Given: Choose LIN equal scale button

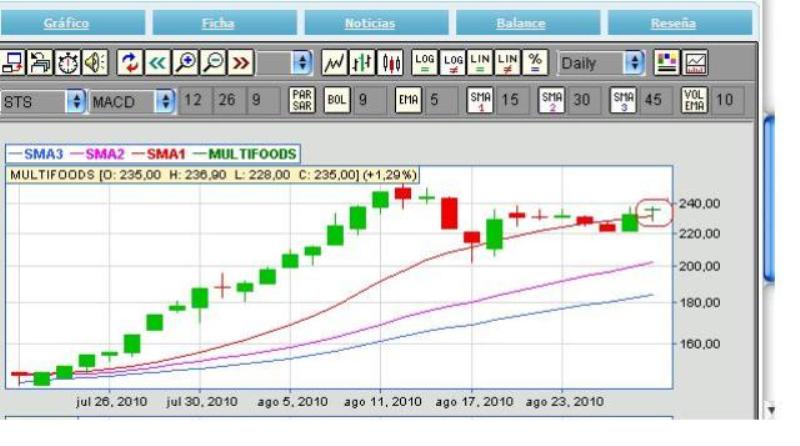Looking at the screenshot, I should 480,63.
